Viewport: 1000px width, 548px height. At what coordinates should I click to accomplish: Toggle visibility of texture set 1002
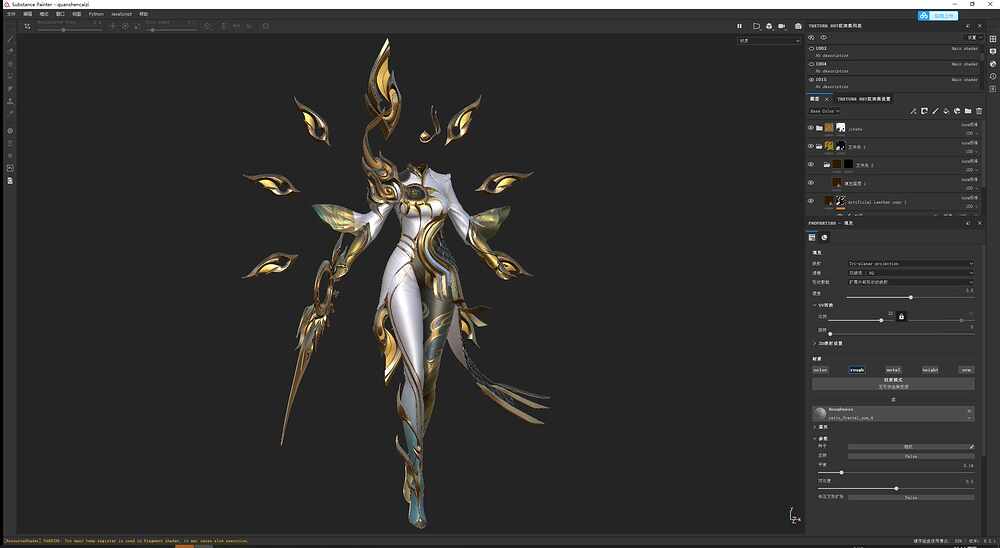pyautogui.click(x=811, y=48)
